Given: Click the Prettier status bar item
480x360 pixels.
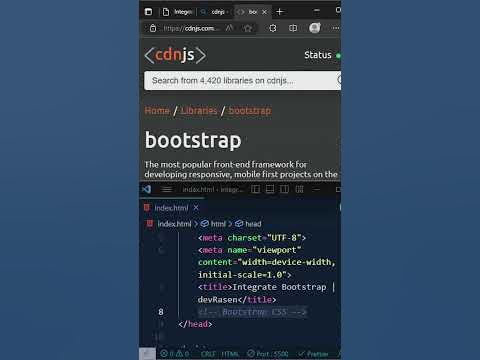Looking at the screenshot, I should 313,354.
